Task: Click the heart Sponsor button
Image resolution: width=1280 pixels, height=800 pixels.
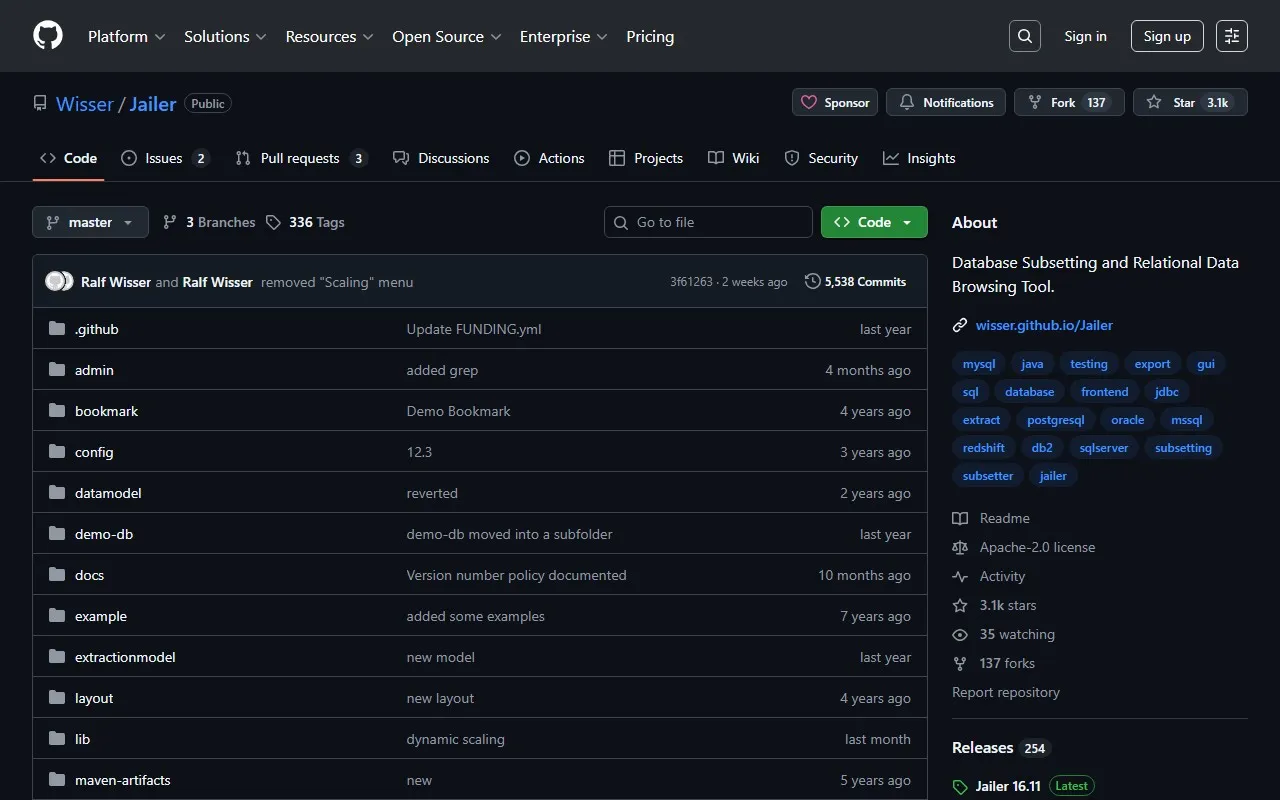Action: tap(835, 102)
